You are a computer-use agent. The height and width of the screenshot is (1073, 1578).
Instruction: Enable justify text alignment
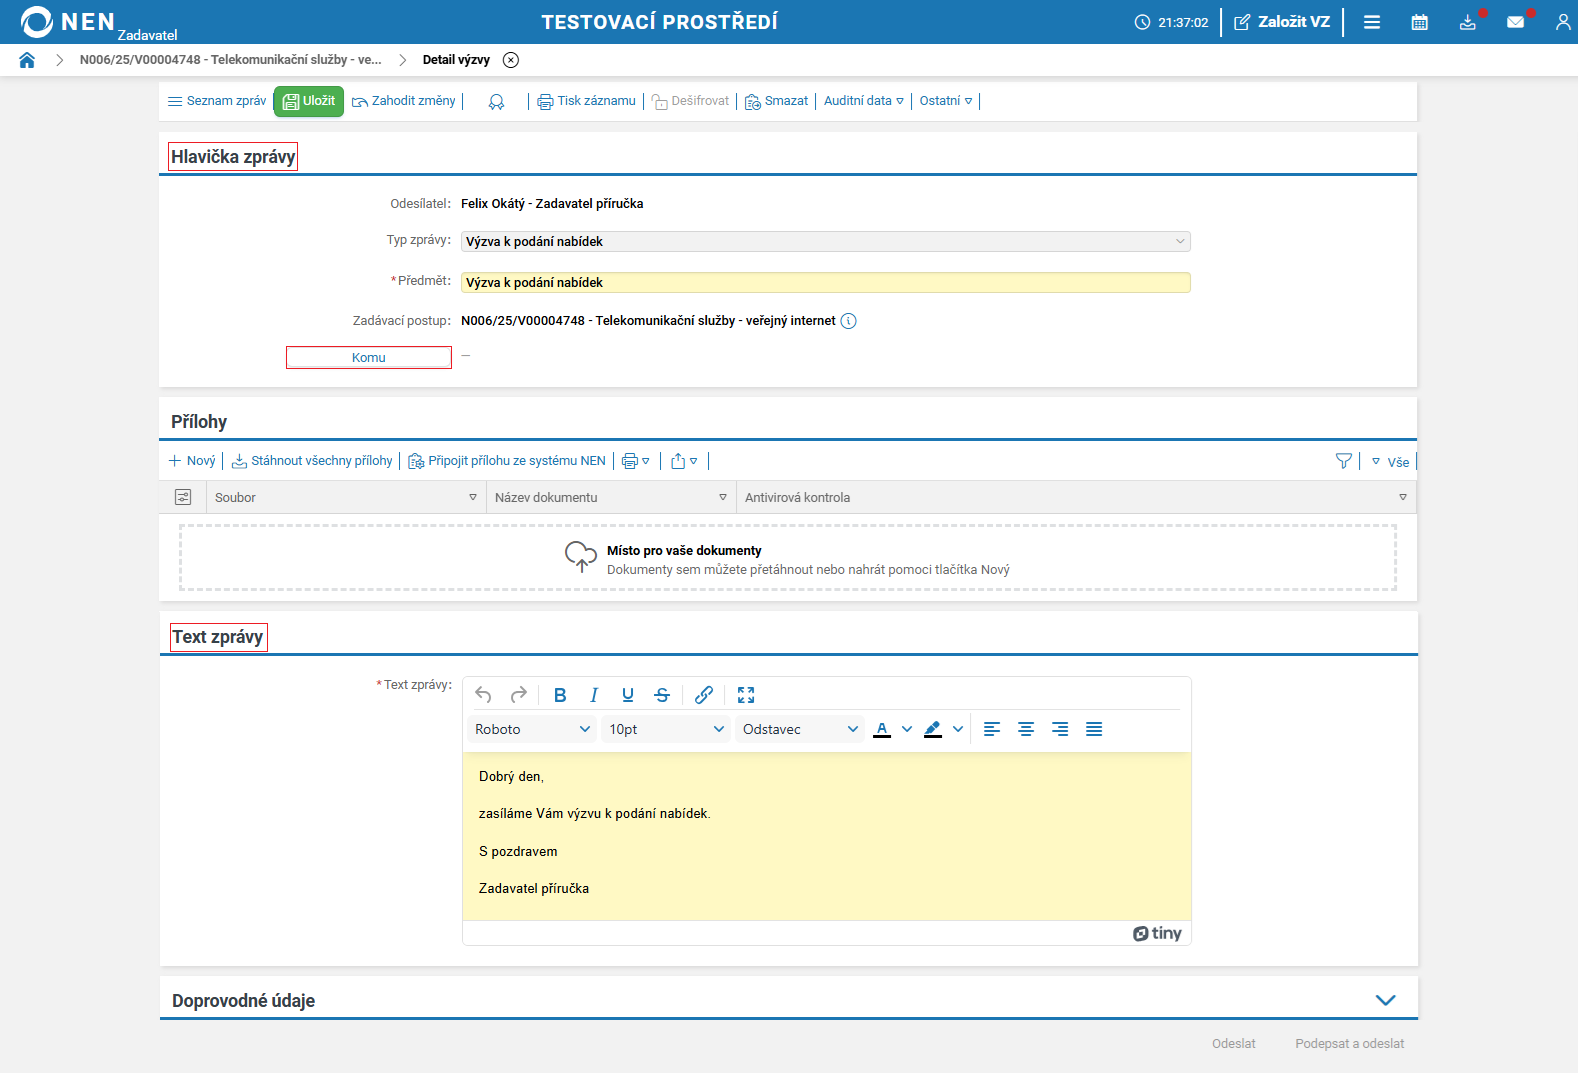pos(1094,729)
